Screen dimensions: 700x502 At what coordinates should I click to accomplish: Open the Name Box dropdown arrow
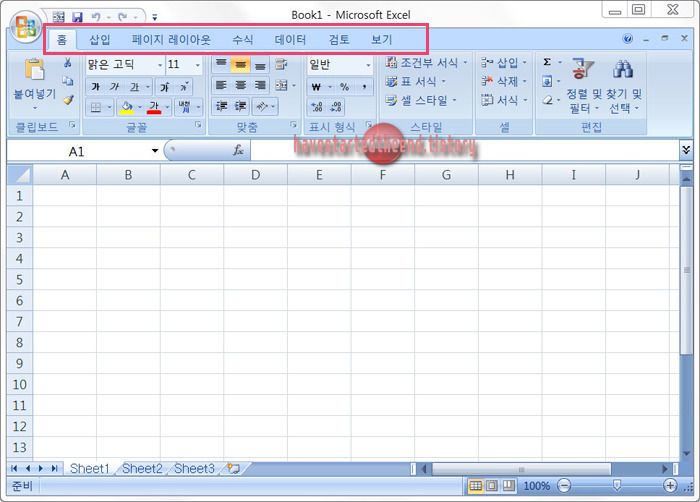[x=155, y=151]
